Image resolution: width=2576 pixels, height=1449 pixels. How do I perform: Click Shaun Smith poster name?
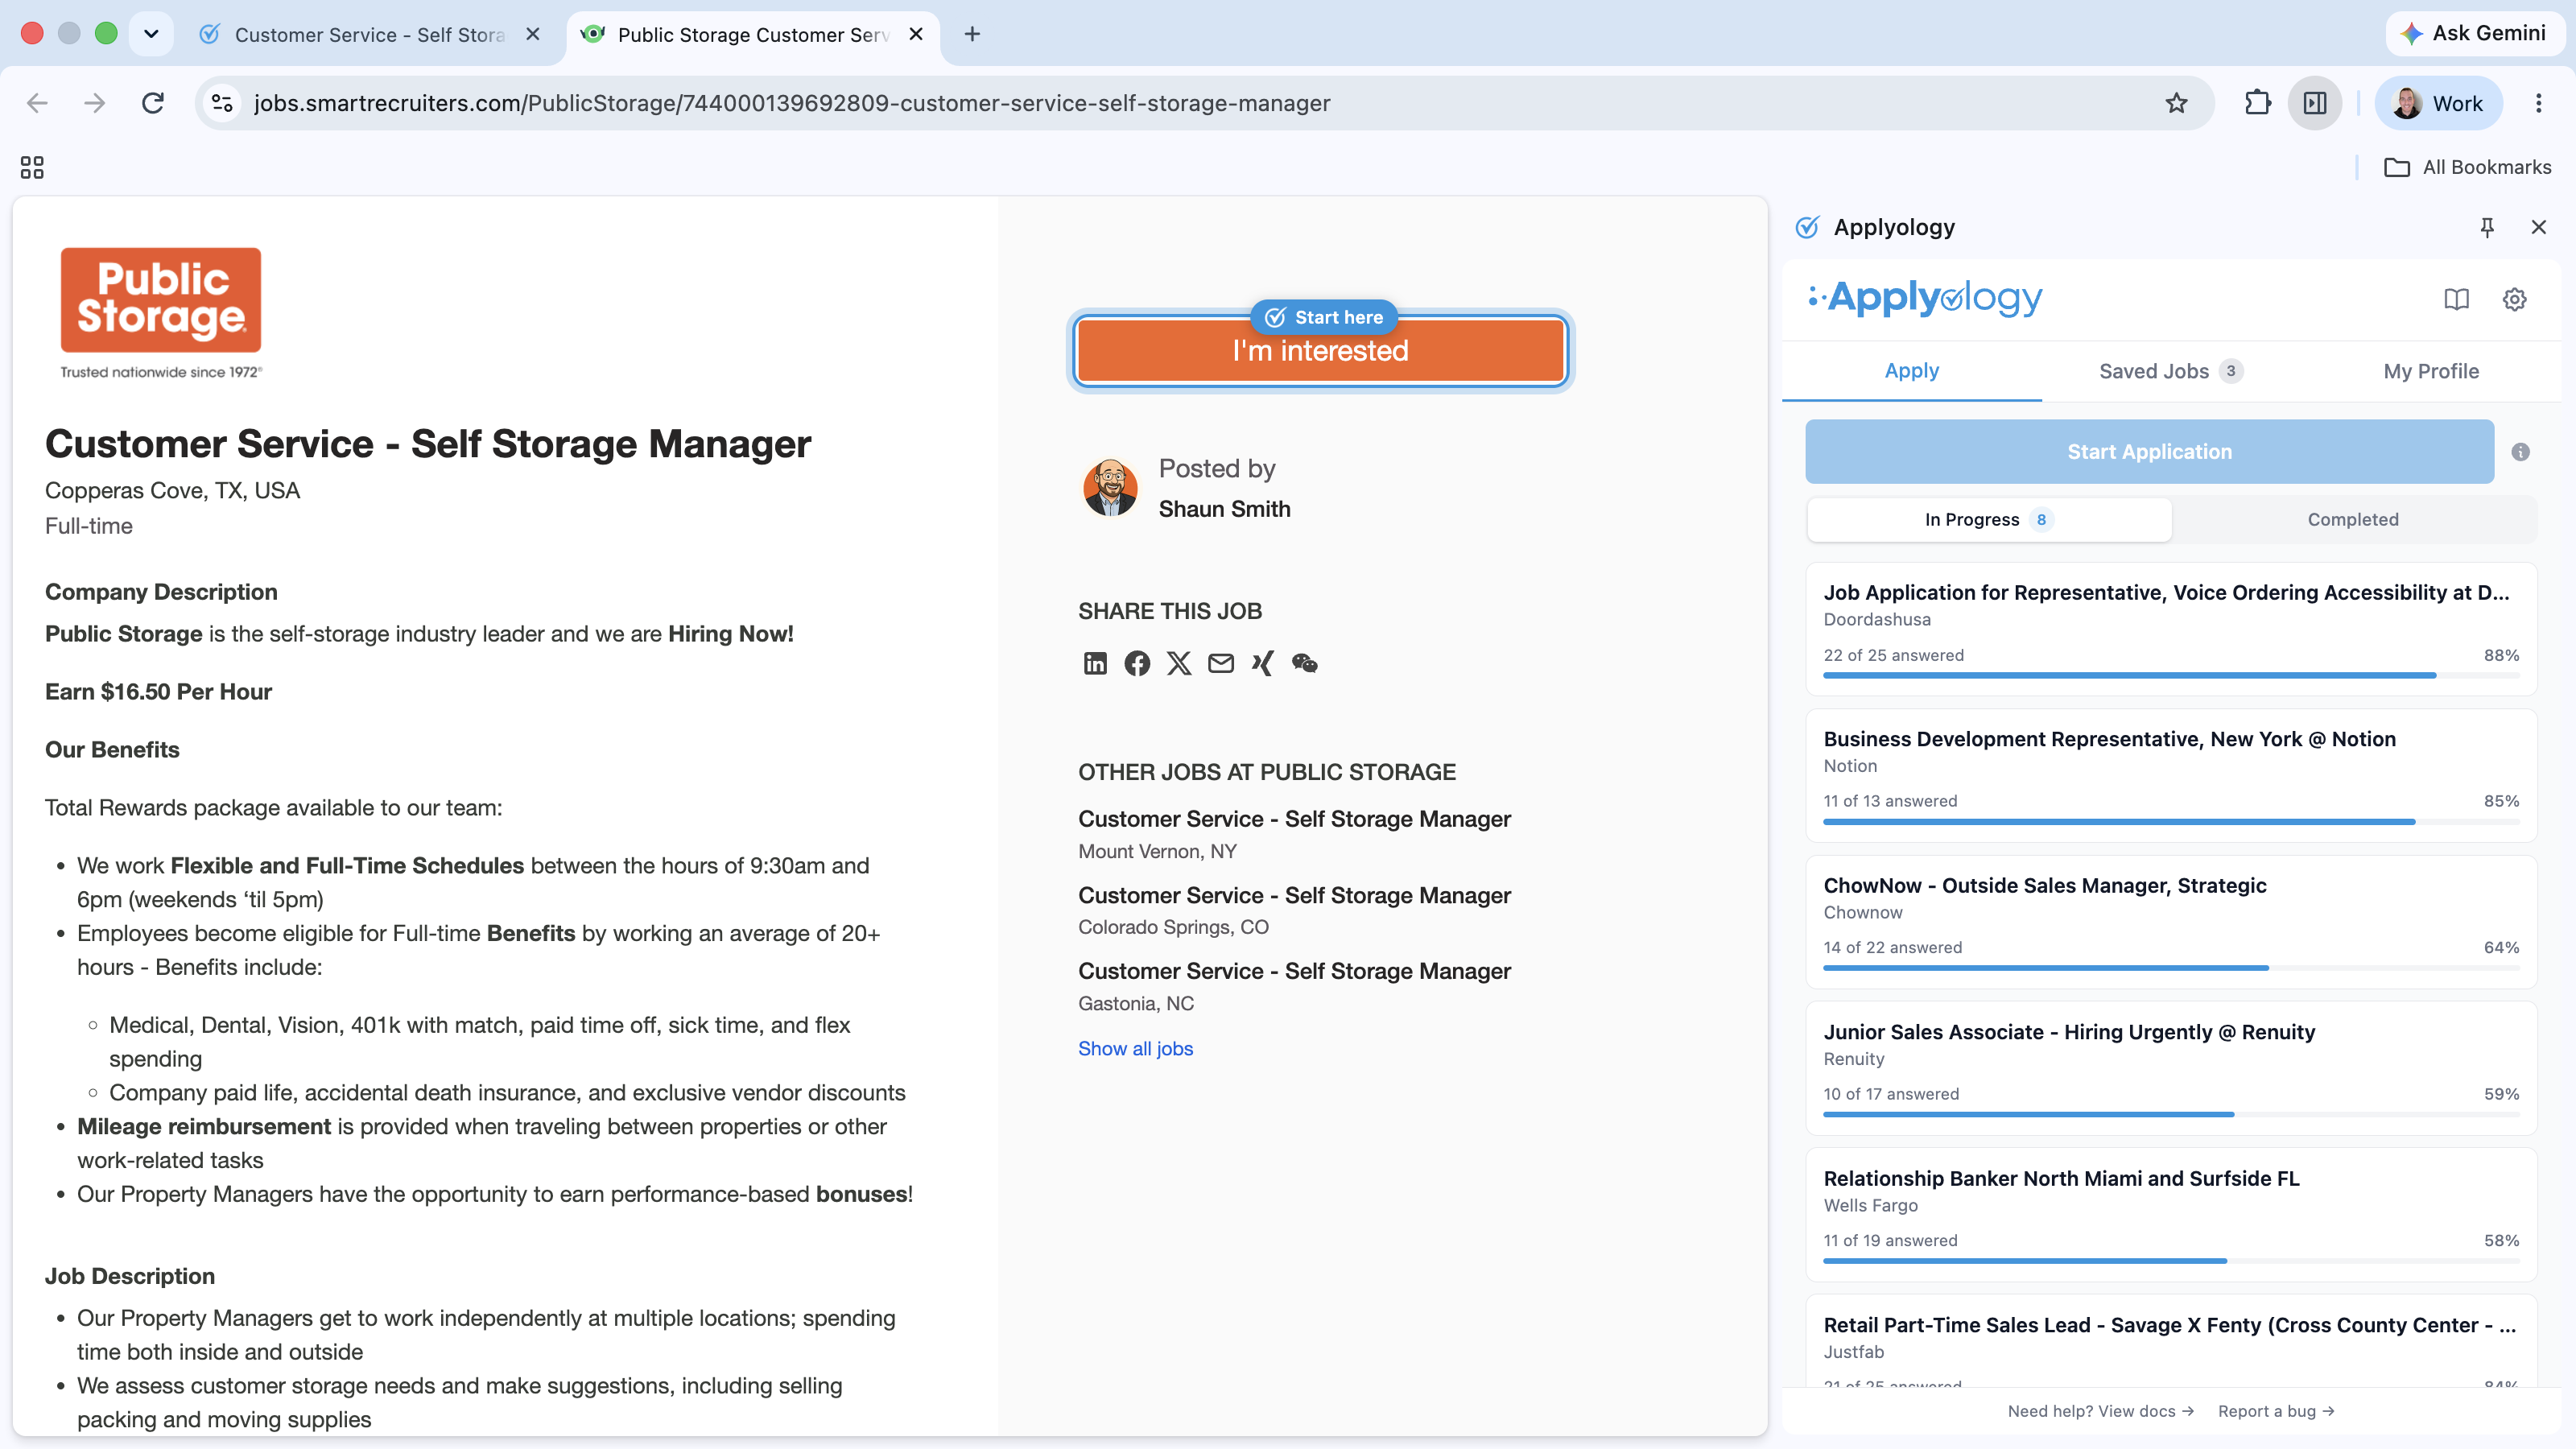tap(1224, 509)
